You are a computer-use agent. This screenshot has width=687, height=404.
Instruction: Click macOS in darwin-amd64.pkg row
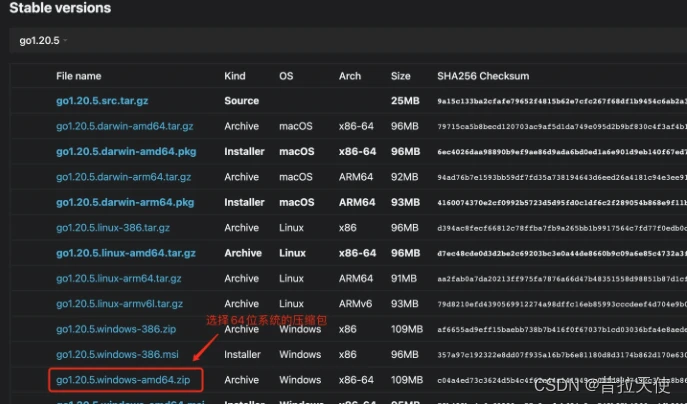click(297, 152)
